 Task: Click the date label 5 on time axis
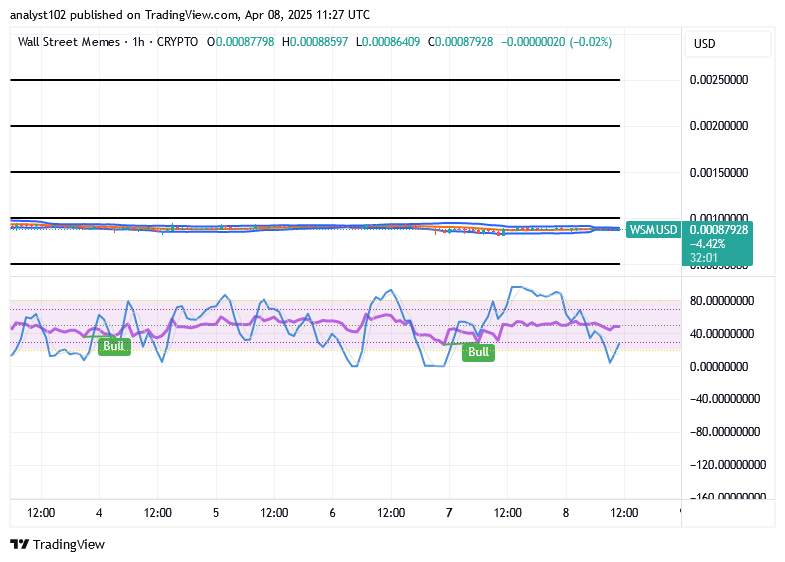(x=216, y=513)
